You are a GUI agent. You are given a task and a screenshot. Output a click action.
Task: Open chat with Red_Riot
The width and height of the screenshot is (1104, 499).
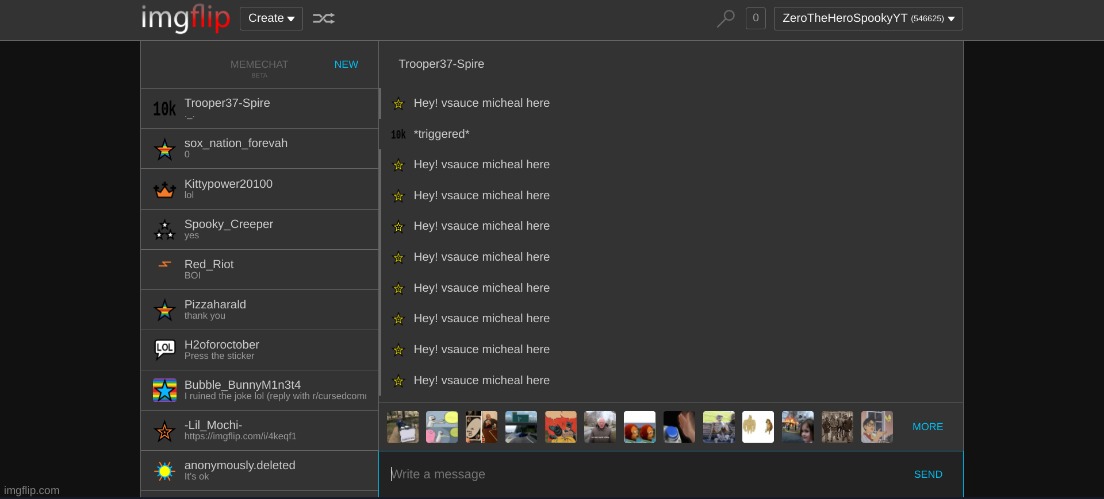point(259,270)
